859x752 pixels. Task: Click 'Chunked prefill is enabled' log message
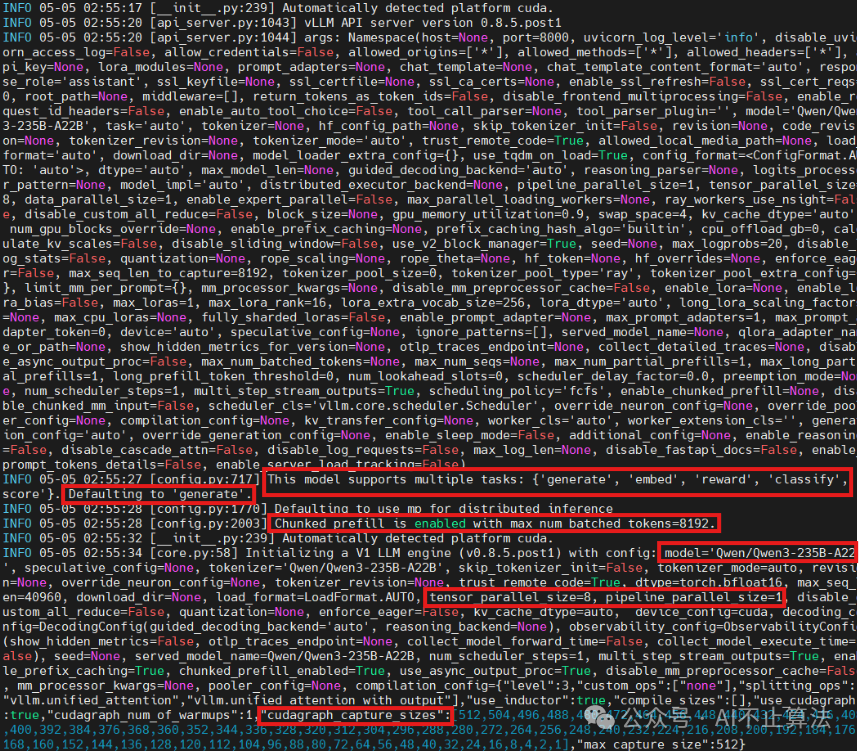[370, 524]
